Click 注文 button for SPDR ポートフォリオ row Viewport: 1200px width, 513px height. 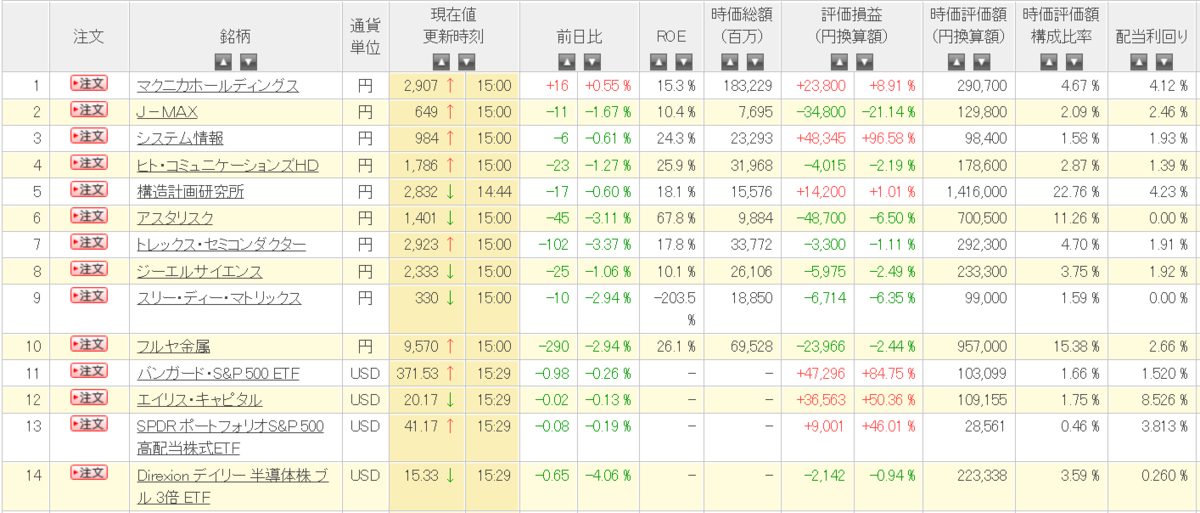click(88, 425)
